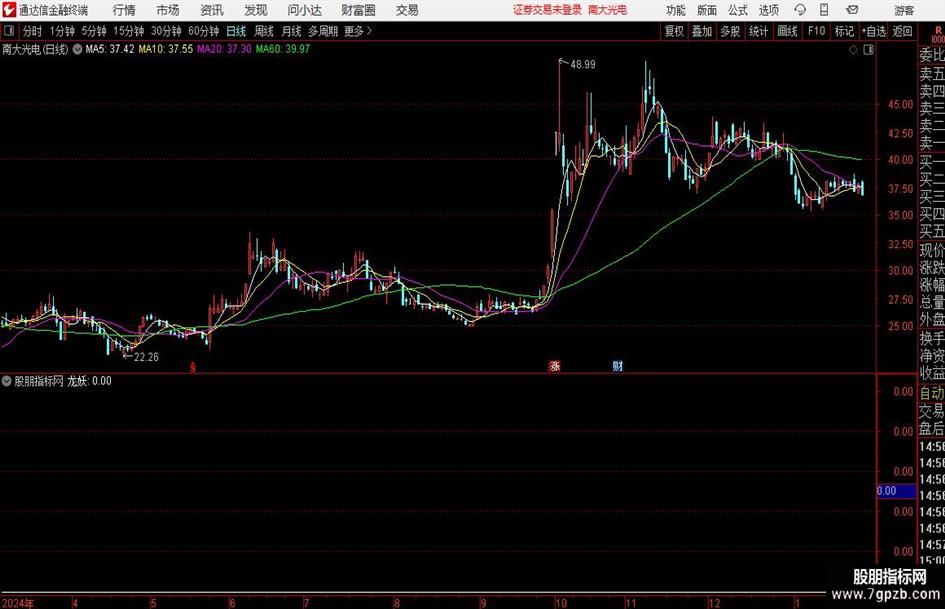Screen dimensions: 945x609
Task: Open the mobile phone icon
Action: 823,10
